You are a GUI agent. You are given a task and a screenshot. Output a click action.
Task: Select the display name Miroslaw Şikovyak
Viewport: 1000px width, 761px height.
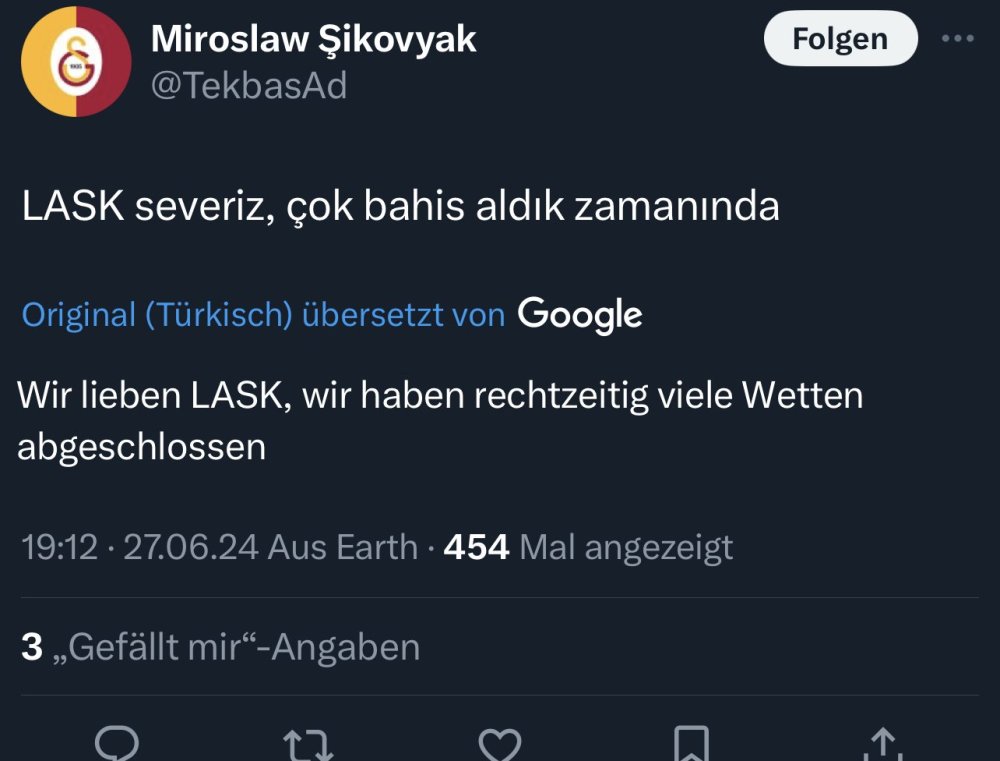(x=313, y=38)
